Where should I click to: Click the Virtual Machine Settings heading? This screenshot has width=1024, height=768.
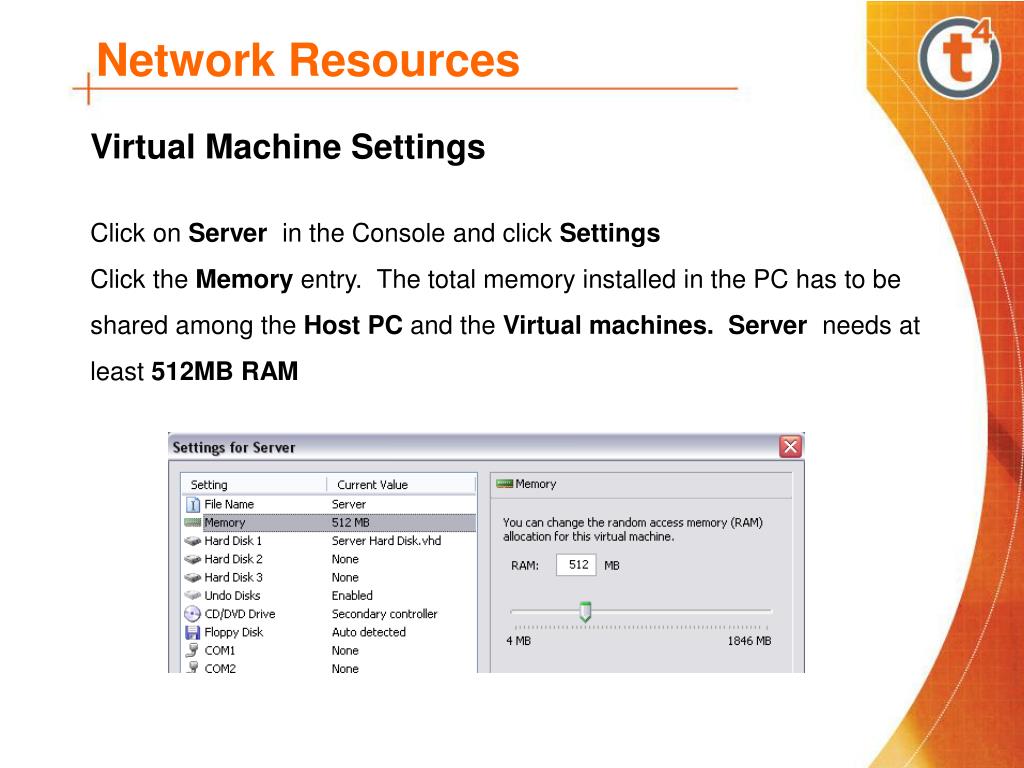click(288, 146)
